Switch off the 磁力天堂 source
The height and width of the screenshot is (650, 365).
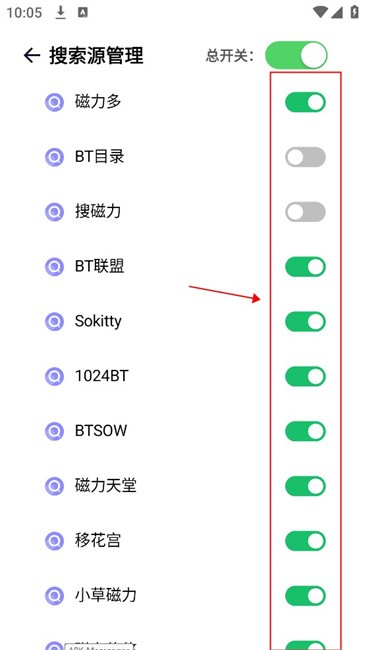305,486
